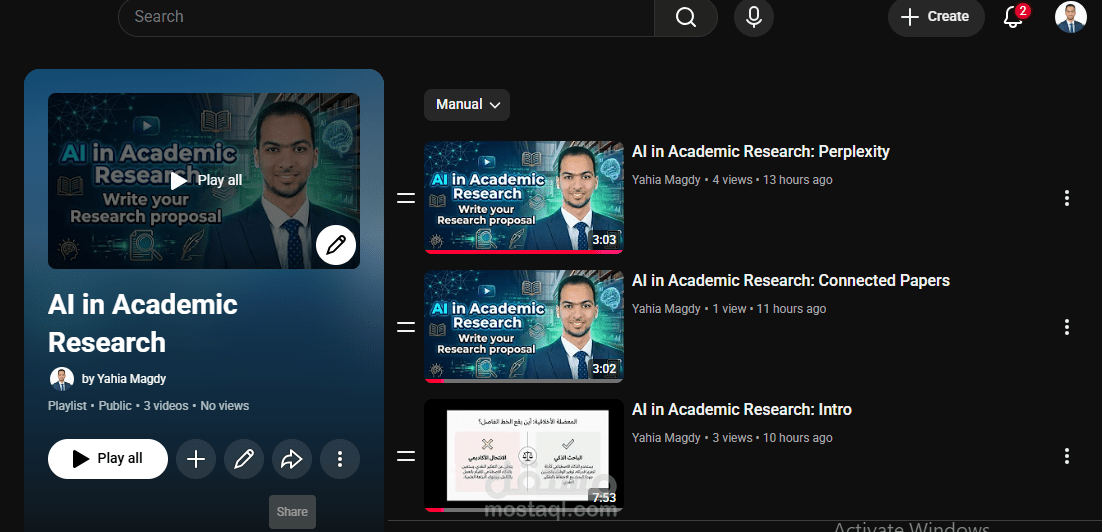The image size is (1102, 532).
Task: Click Play all on playlist cover
Action: 206,181
